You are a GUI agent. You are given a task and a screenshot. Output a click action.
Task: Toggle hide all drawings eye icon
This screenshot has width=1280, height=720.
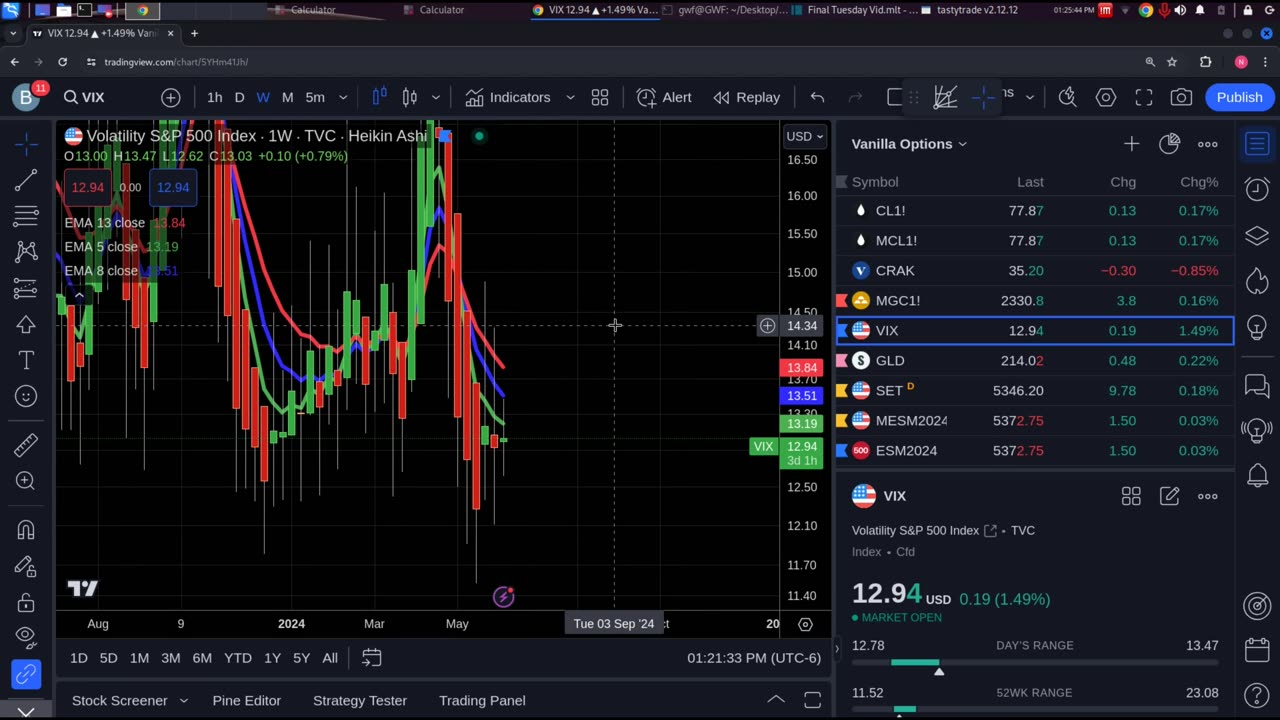pos(26,637)
